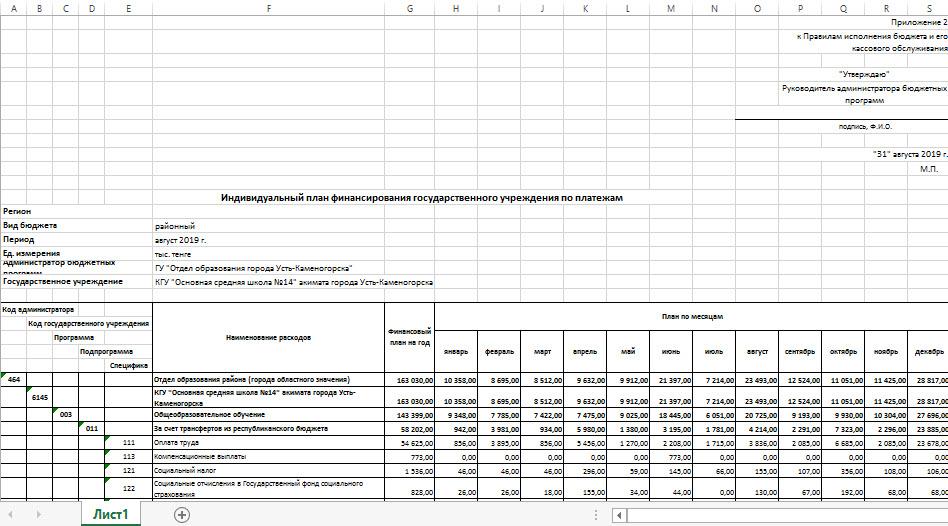Image resolution: width=948 pixels, height=526 pixels.
Task: Select cell with август 2019 г. period
Action: click(x=180, y=240)
